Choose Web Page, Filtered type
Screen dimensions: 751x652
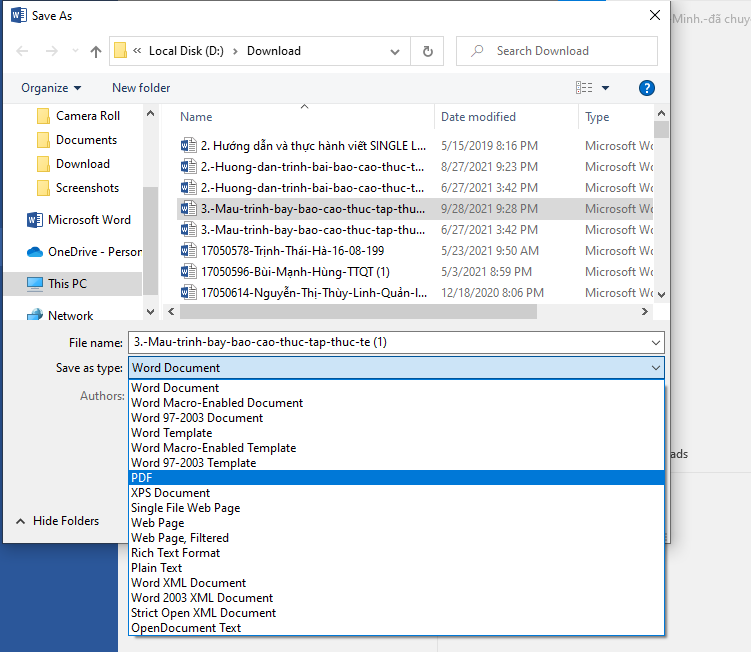[397, 538]
